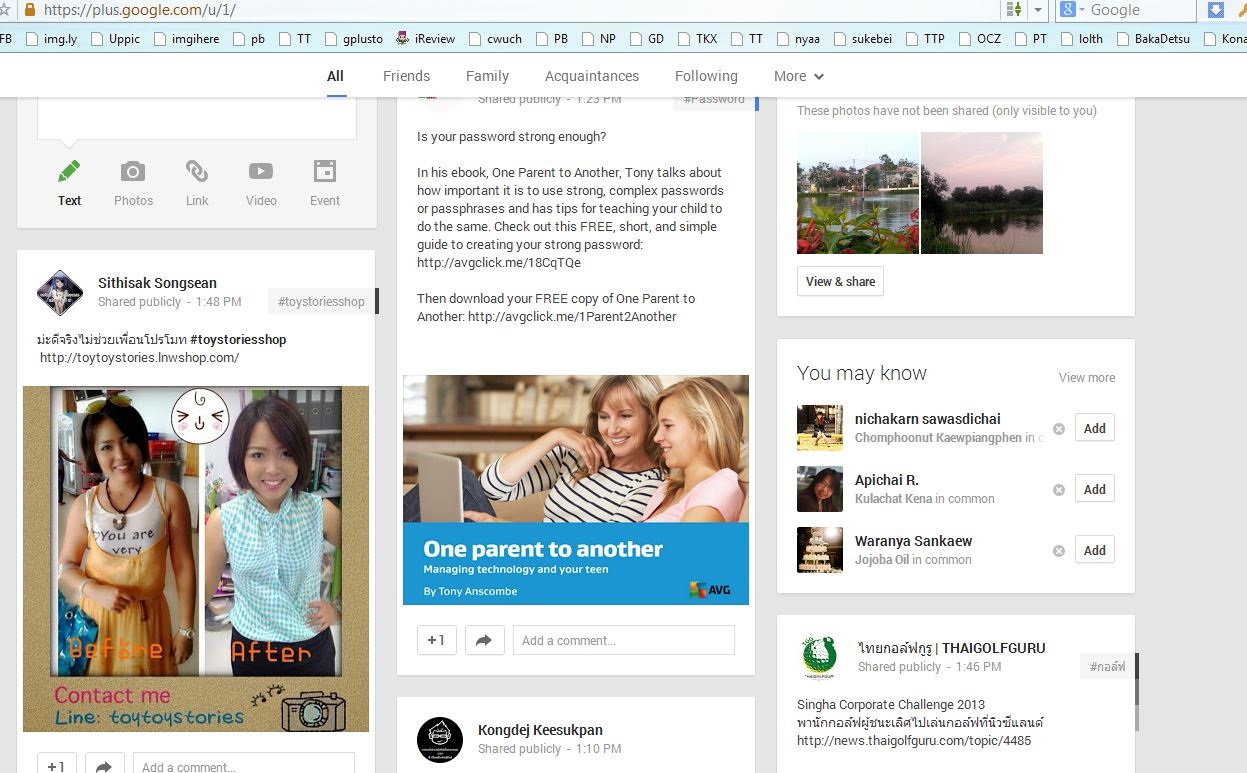Open Sithisak Songsean's profile avatar
The height and width of the screenshot is (773, 1247).
pyautogui.click(x=60, y=292)
